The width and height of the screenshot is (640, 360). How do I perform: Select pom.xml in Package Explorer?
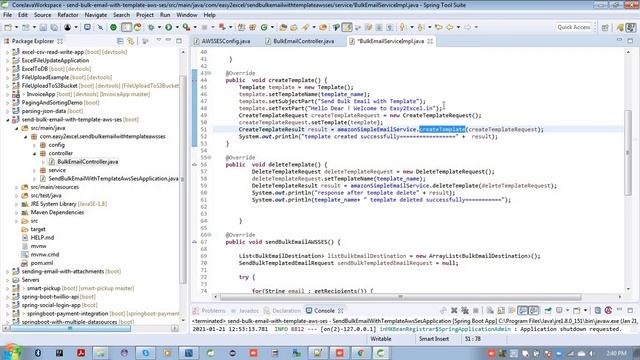[x=42, y=263]
